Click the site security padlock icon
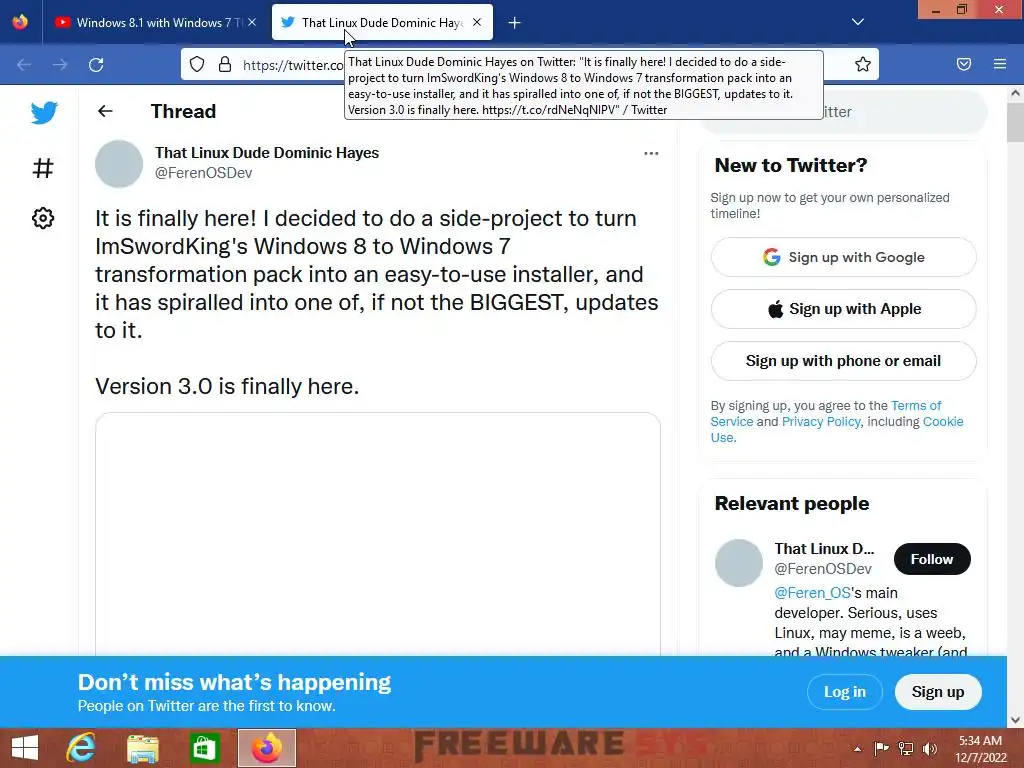This screenshot has width=1024, height=768. pos(225,64)
